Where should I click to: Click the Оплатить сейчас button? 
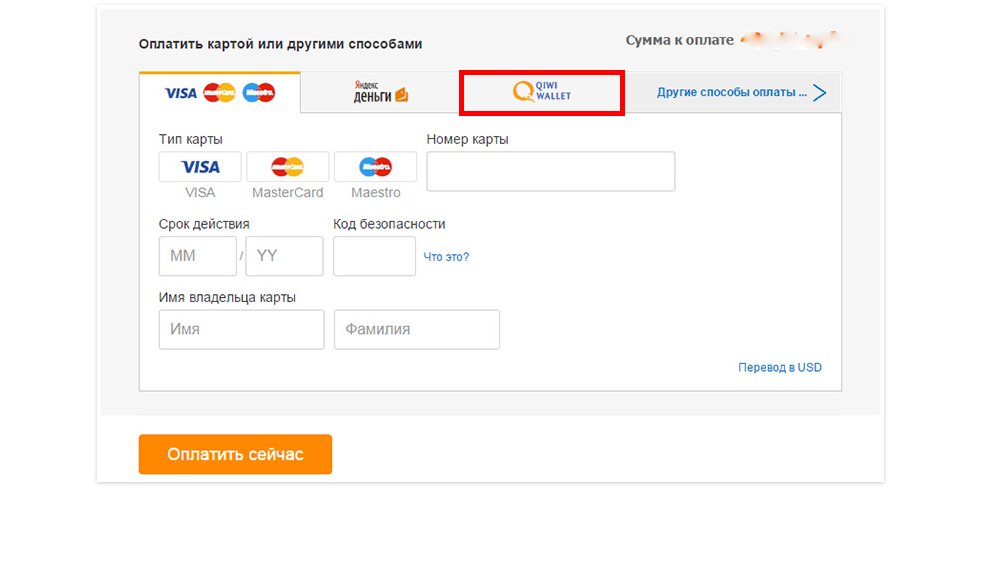coord(236,454)
